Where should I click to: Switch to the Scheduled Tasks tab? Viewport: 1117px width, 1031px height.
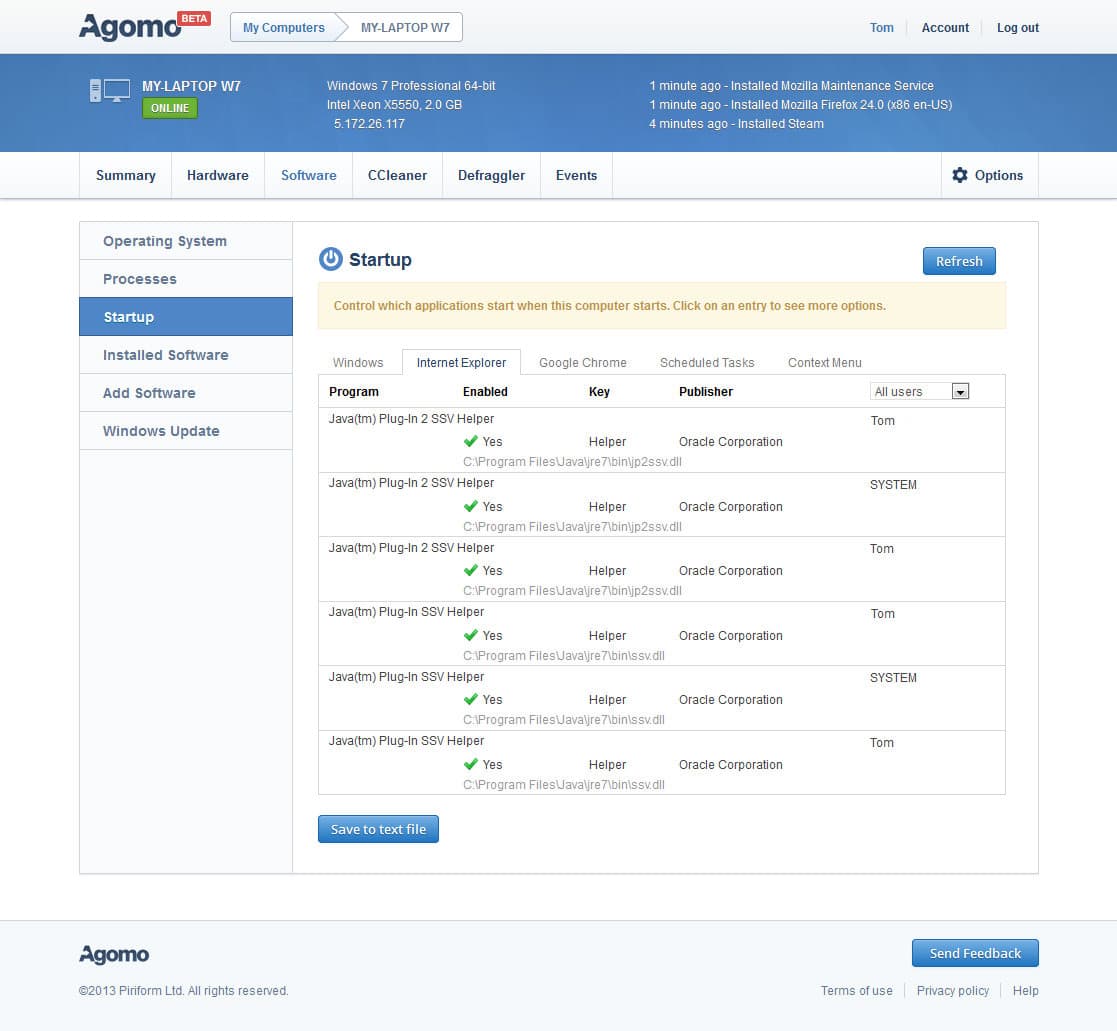click(x=707, y=363)
